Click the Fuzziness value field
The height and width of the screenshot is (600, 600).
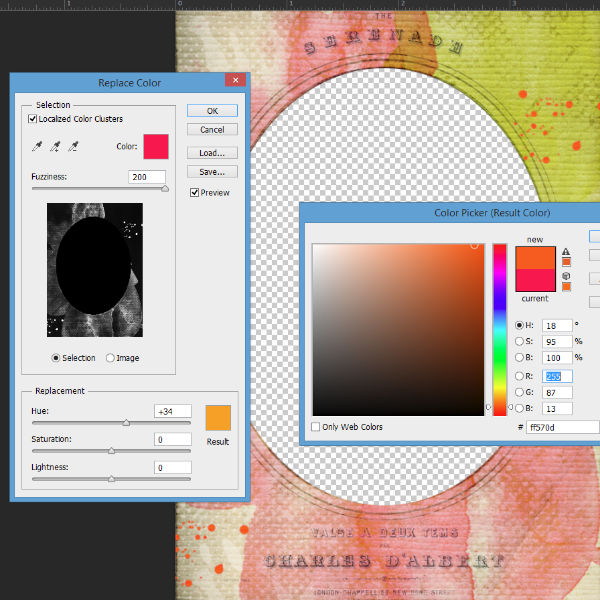[x=147, y=177]
